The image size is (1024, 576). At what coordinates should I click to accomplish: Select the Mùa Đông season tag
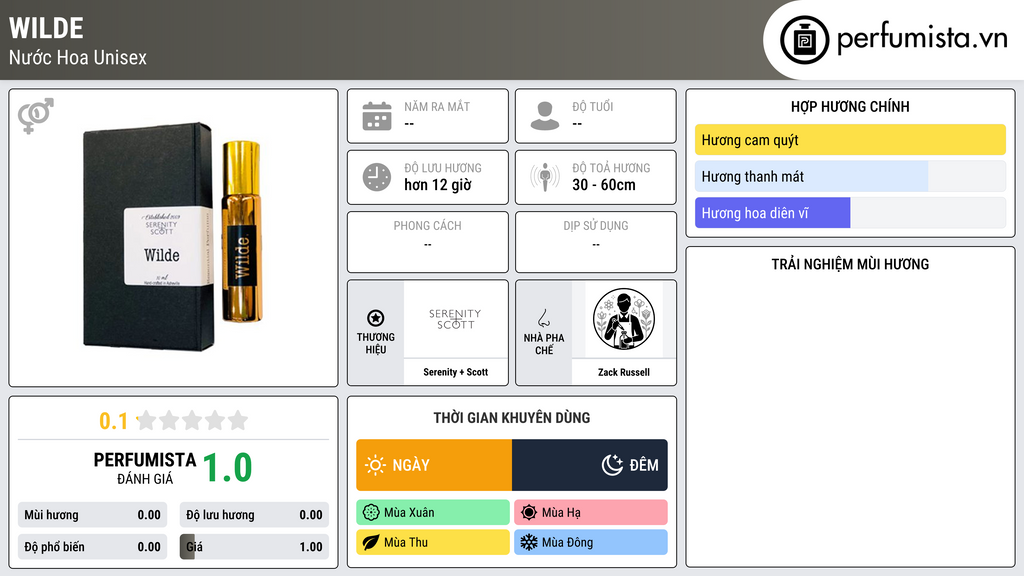(591, 542)
